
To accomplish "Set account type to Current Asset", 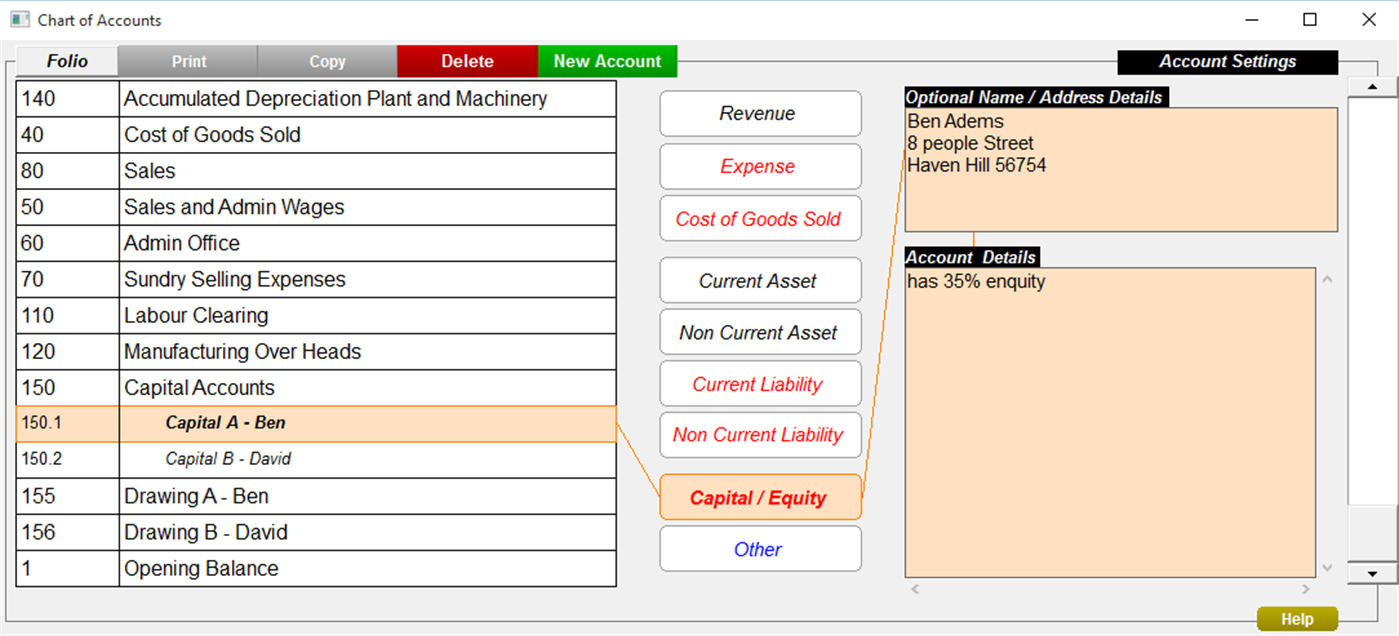I will pos(760,280).
